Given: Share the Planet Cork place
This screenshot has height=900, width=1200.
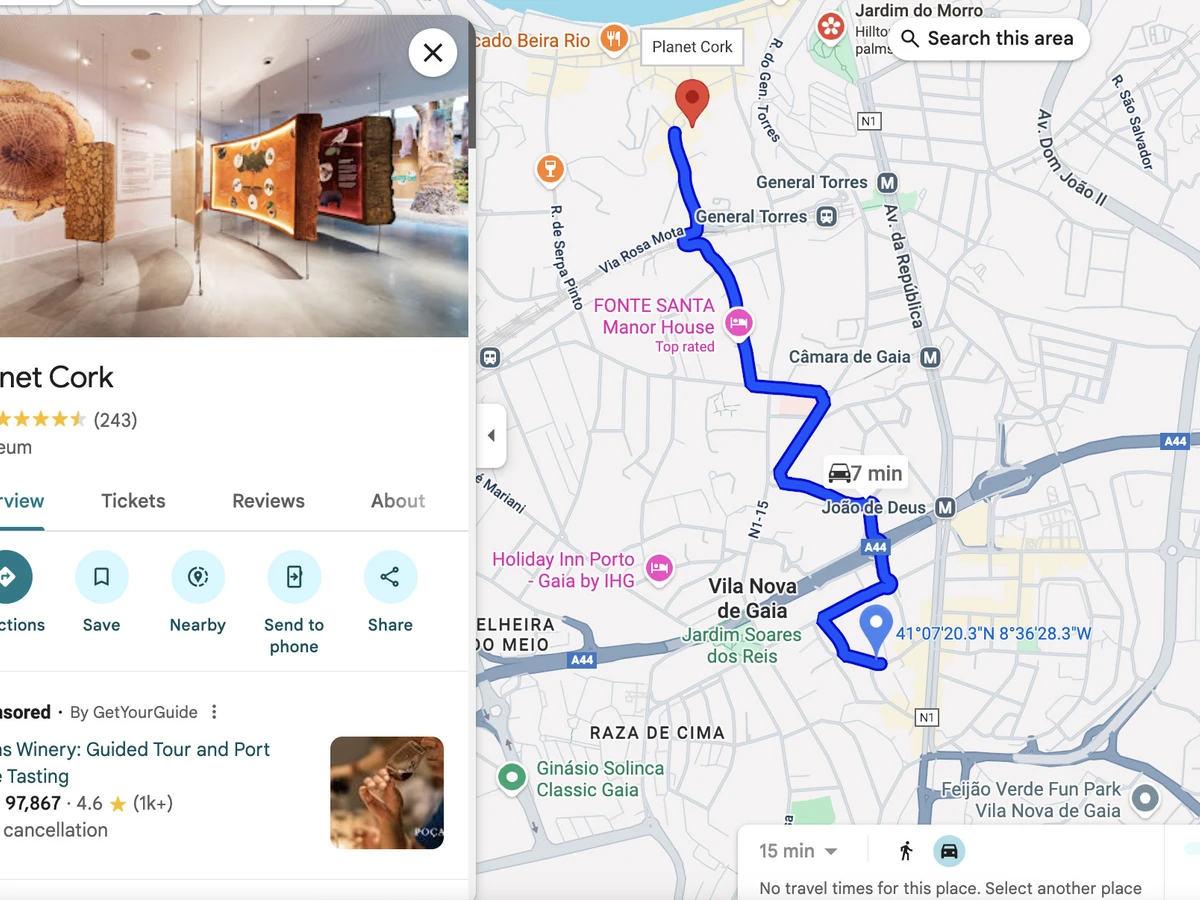Looking at the screenshot, I should tap(390, 577).
